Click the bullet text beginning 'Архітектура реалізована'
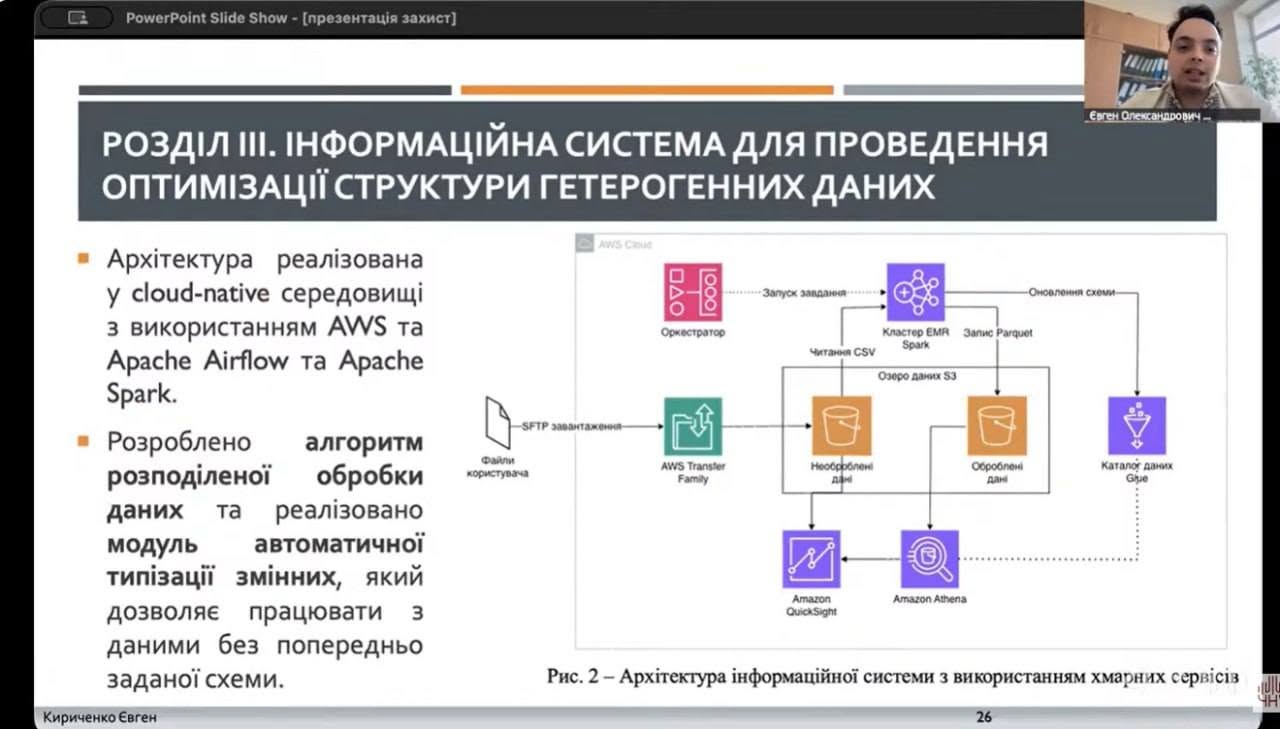 [265, 326]
